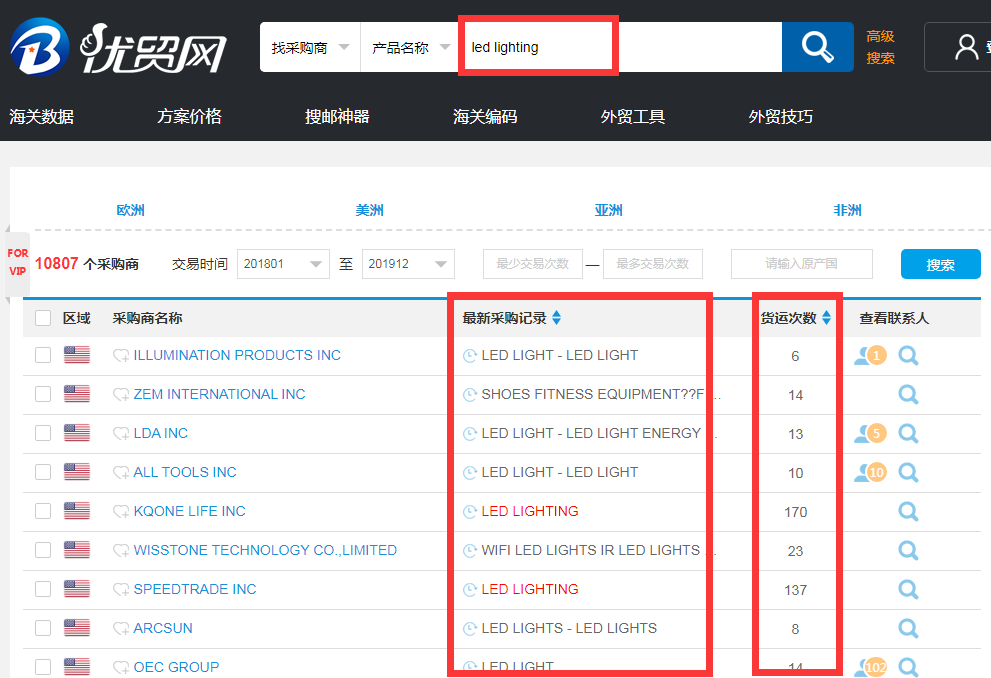Favorite KQONE LIFE INC heart icon
991x678 pixels.
tap(121, 512)
